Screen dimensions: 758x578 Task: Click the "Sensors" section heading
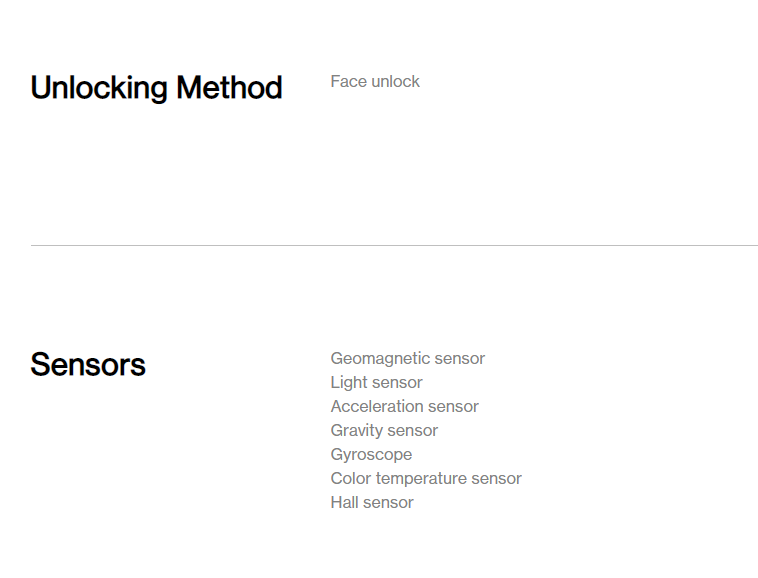(88, 364)
